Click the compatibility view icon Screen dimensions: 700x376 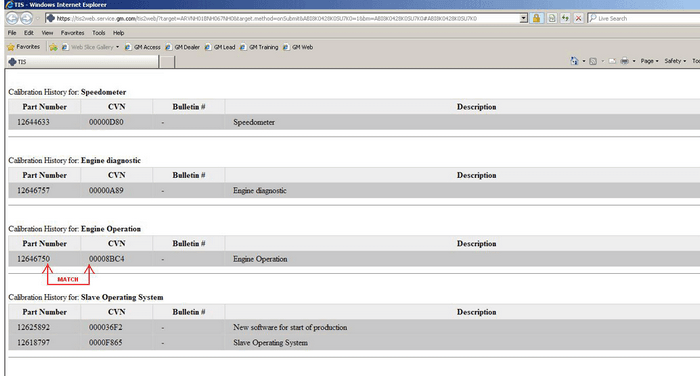(x=552, y=18)
